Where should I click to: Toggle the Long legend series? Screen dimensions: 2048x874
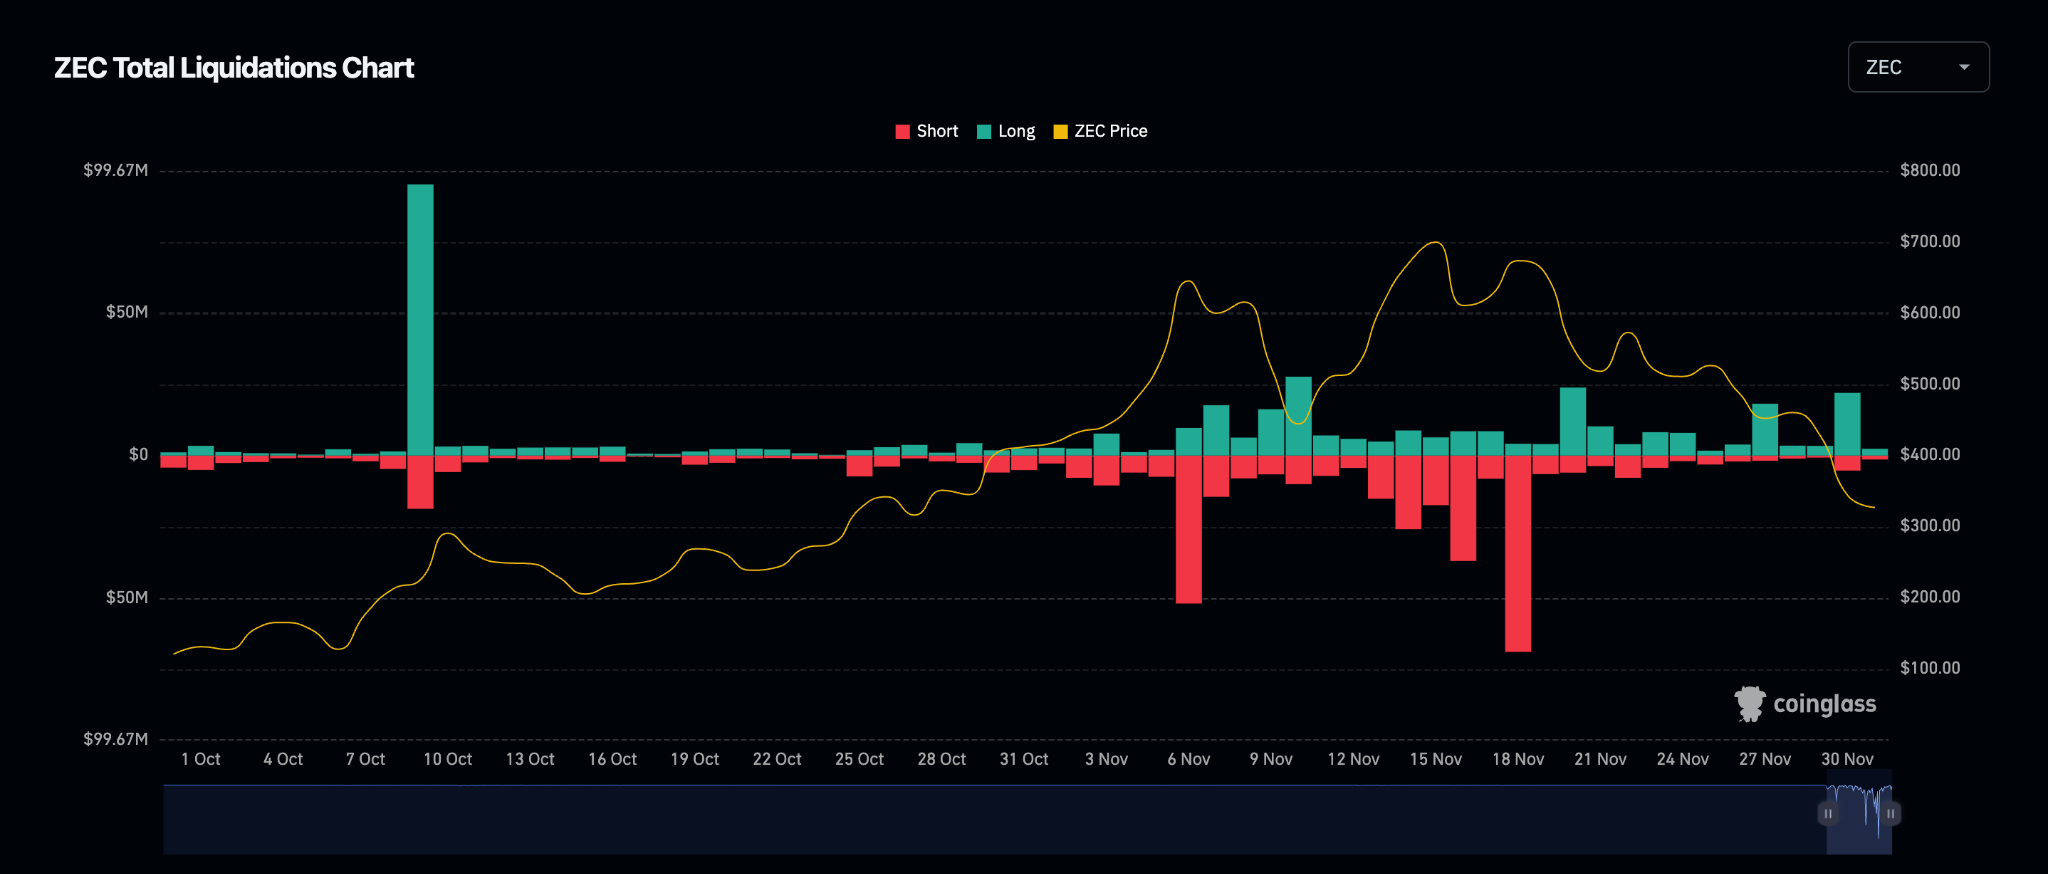[1006, 131]
